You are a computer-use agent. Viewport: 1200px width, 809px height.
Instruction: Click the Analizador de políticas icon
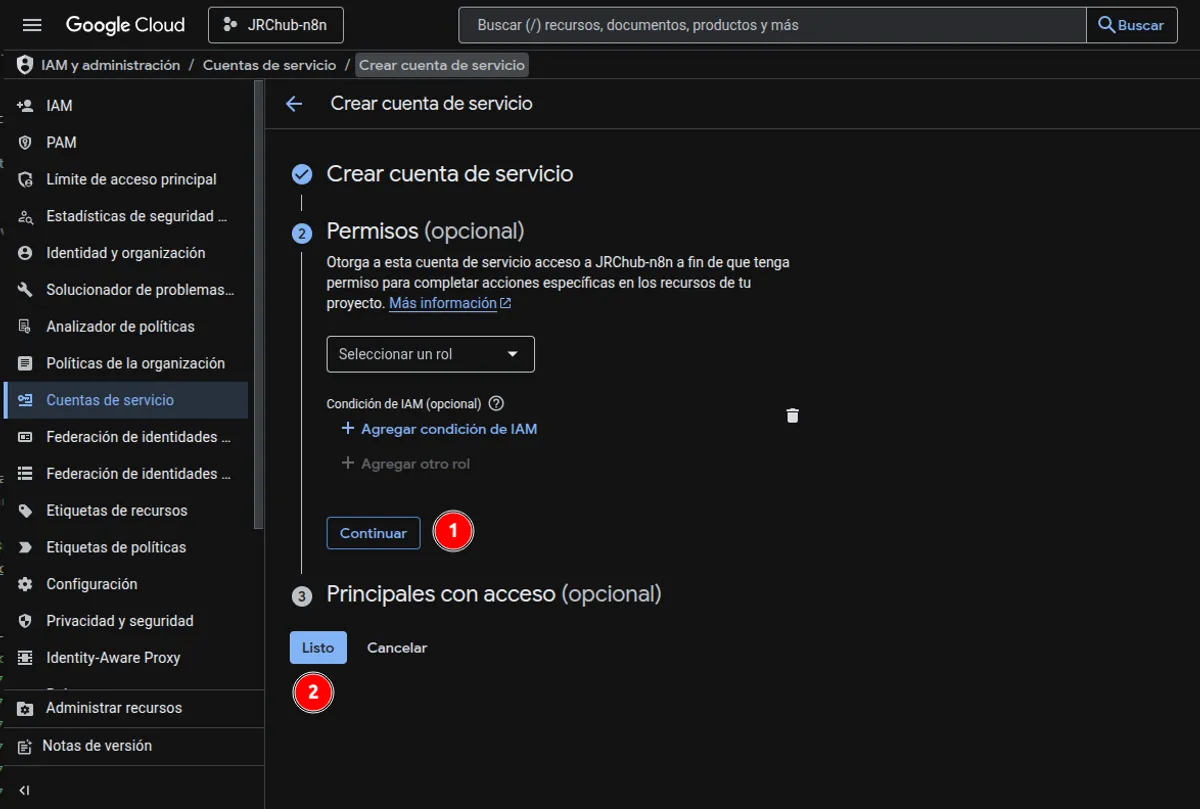click(26, 327)
